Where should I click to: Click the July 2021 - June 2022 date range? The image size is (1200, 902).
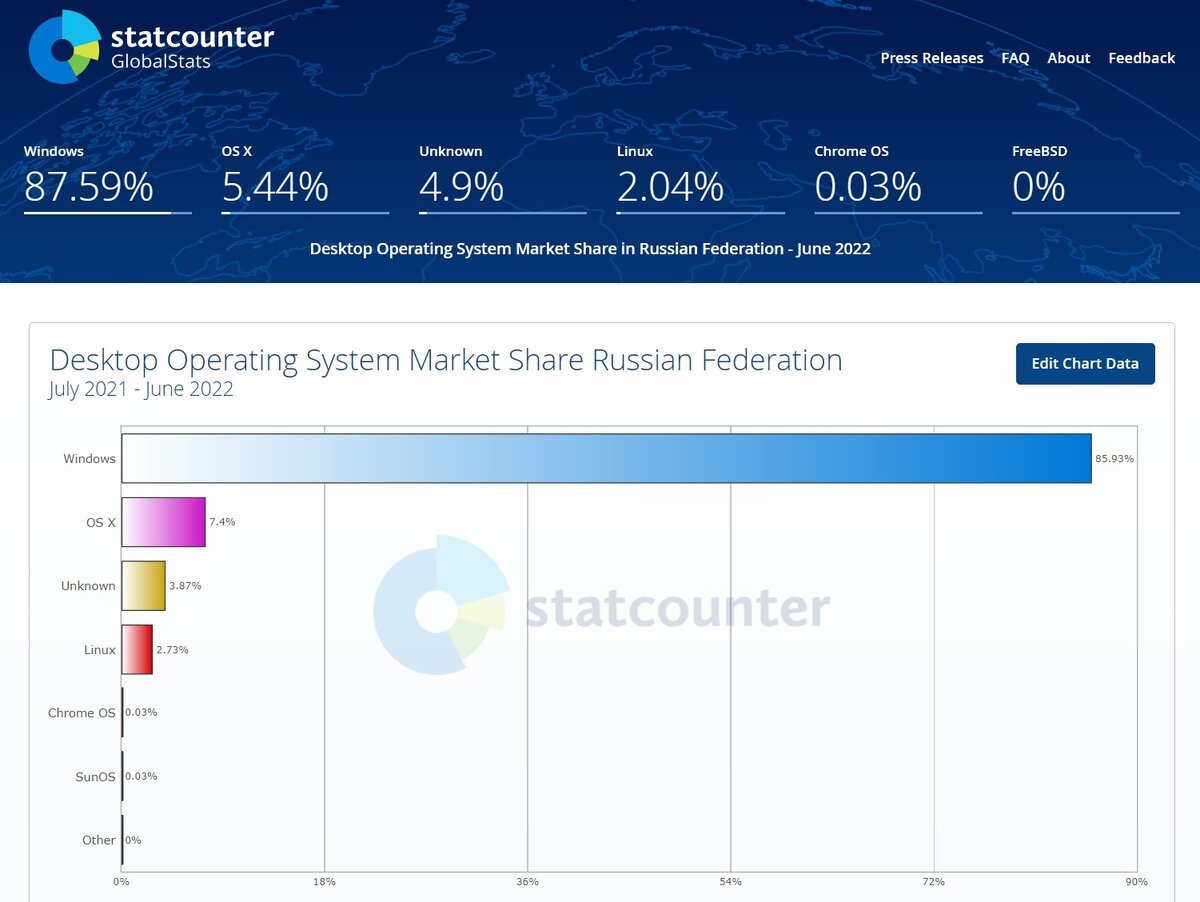[x=141, y=389]
